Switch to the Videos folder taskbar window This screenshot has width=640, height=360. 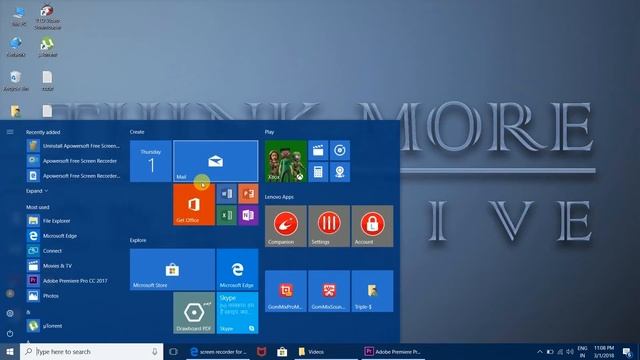[325, 351]
